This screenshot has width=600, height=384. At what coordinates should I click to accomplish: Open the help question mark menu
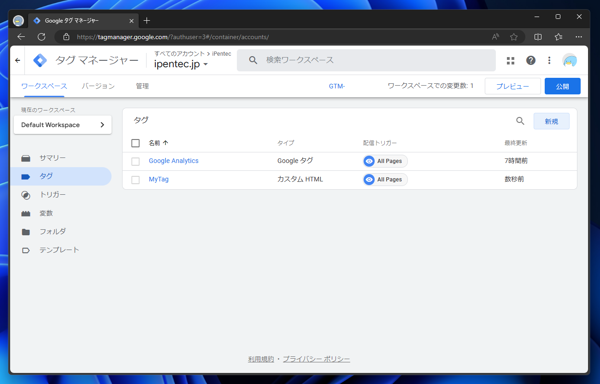click(x=530, y=60)
